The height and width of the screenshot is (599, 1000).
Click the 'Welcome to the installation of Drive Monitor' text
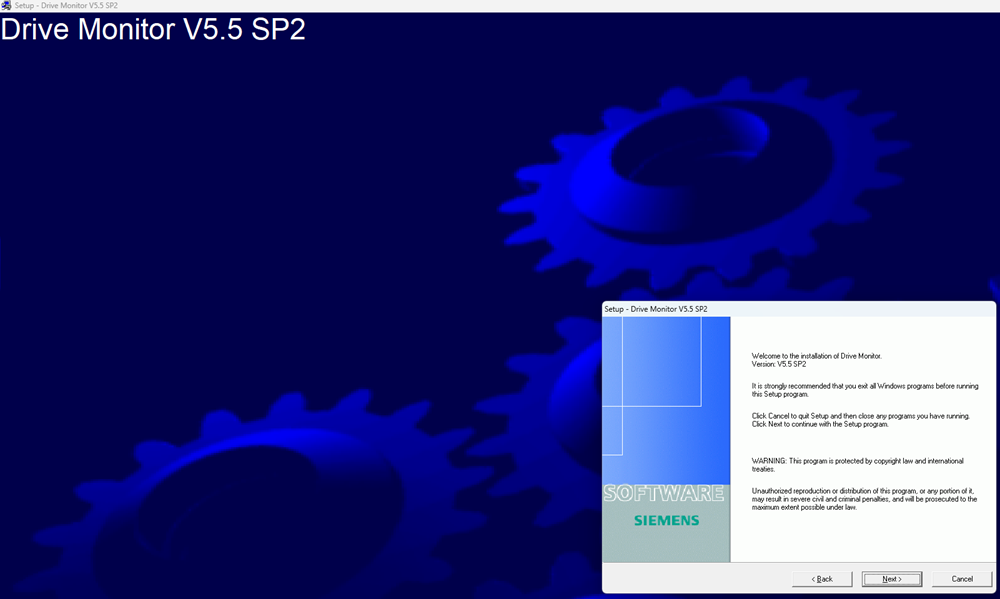(x=816, y=356)
